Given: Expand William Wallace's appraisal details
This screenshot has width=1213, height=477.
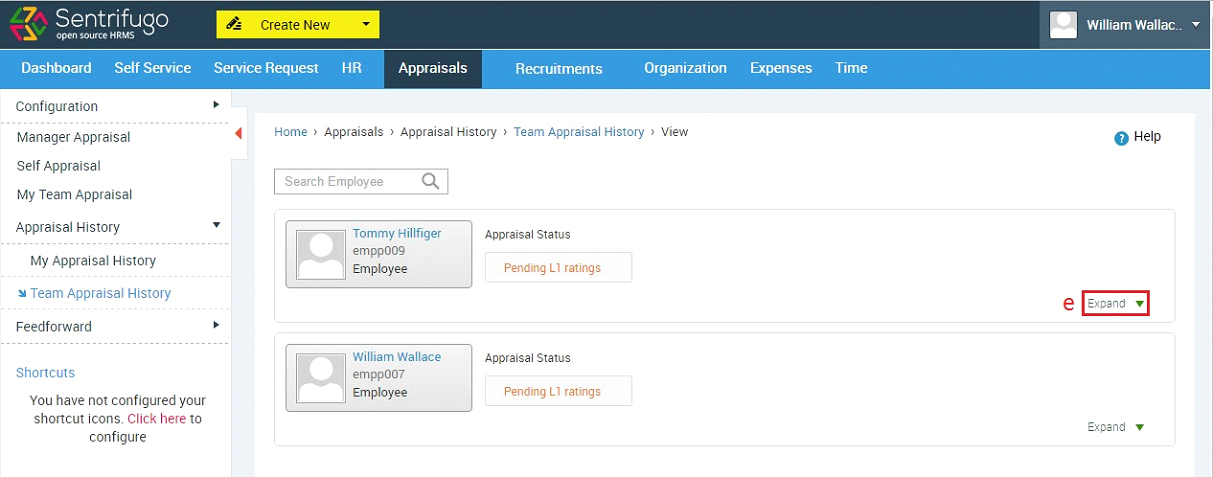Looking at the screenshot, I should (x=1115, y=427).
